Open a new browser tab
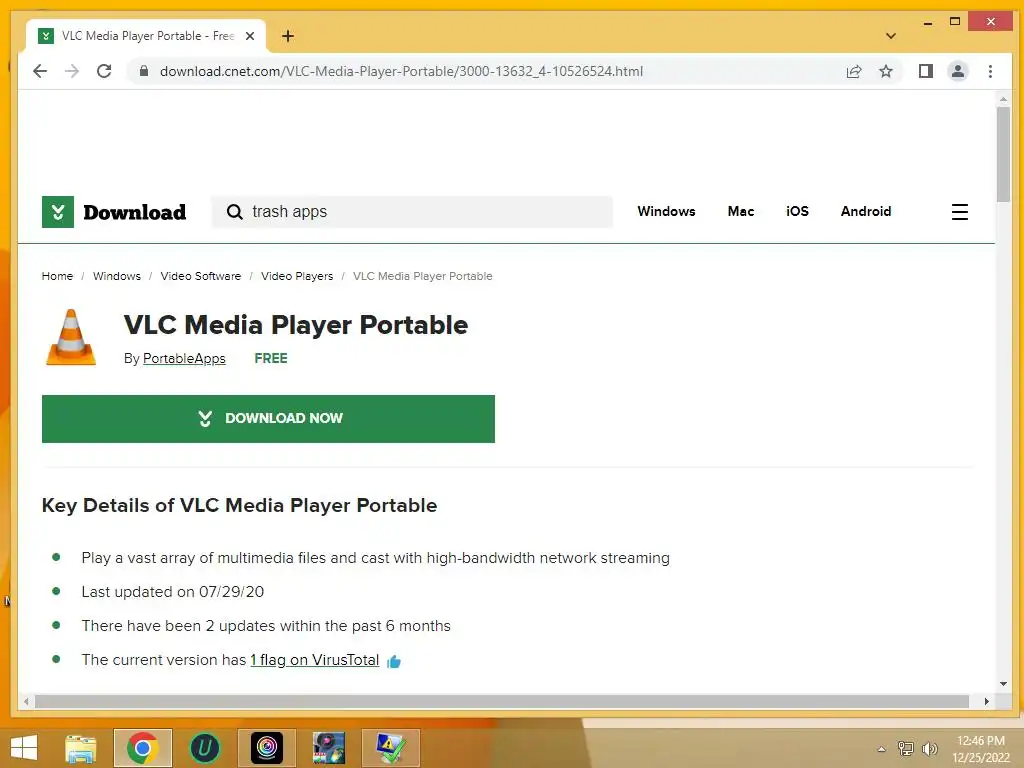 (x=288, y=36)
